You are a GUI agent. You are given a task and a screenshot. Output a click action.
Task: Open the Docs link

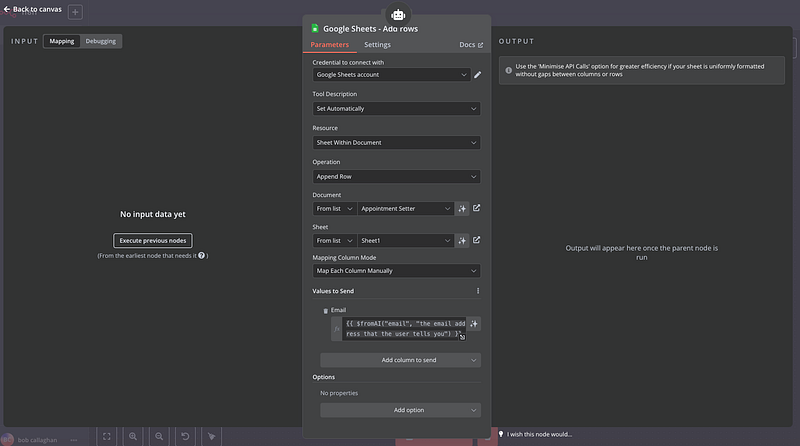[x=470, y=45]
